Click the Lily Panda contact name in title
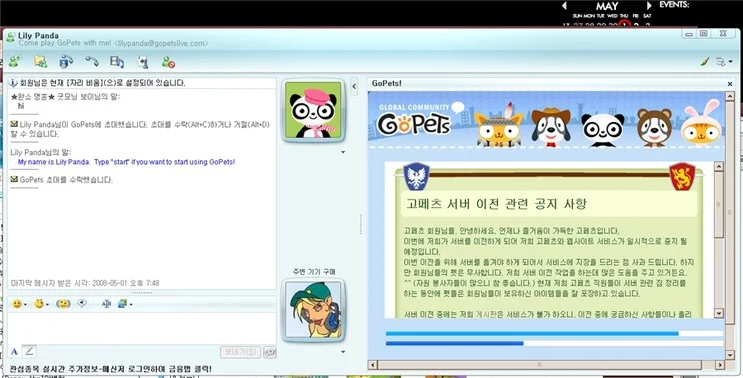The width and height of the screenshot is (743, 378). pyautogui.click(x=38, y=36)
